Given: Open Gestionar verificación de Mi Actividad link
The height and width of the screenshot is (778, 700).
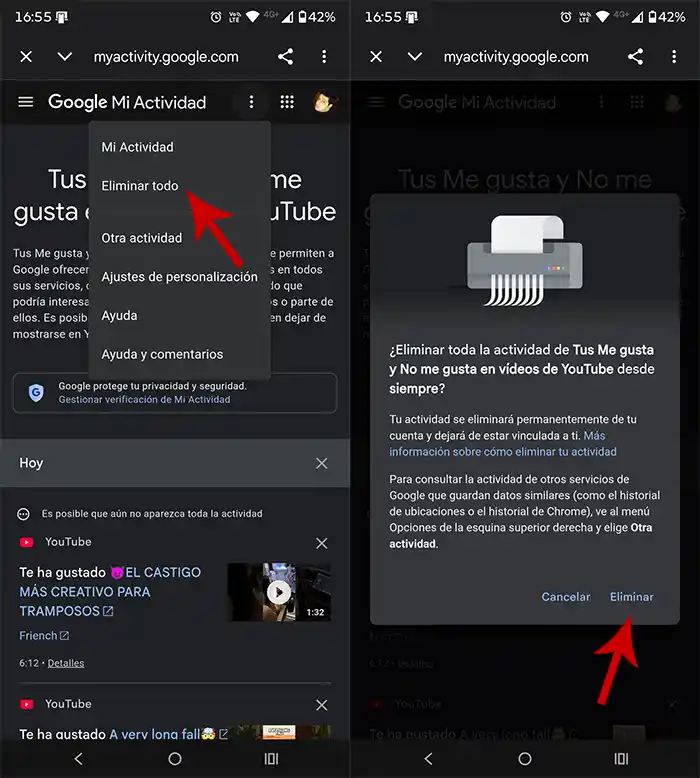Looking at the screenshot, I should (144, 399).
